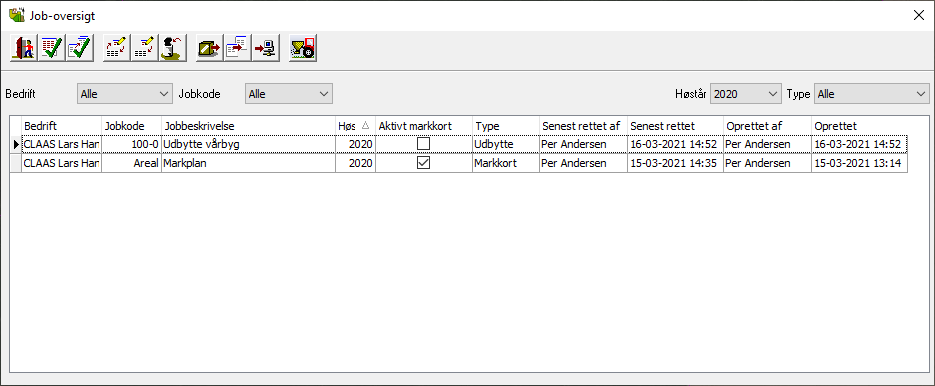Select the Udbytte vårbyg job description cell
The width and height of the screenshot is (935, 386).
pos(248,144)
